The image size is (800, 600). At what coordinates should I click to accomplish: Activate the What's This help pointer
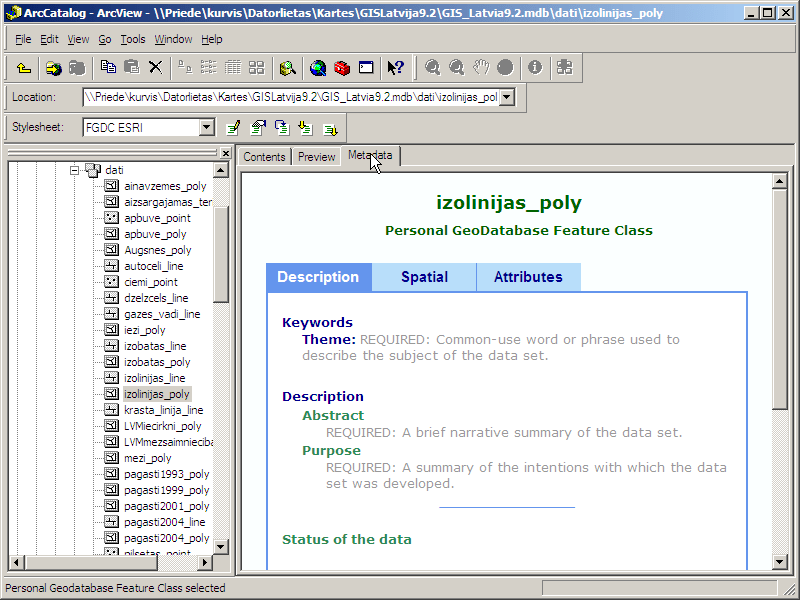click(x=395, y=68)
